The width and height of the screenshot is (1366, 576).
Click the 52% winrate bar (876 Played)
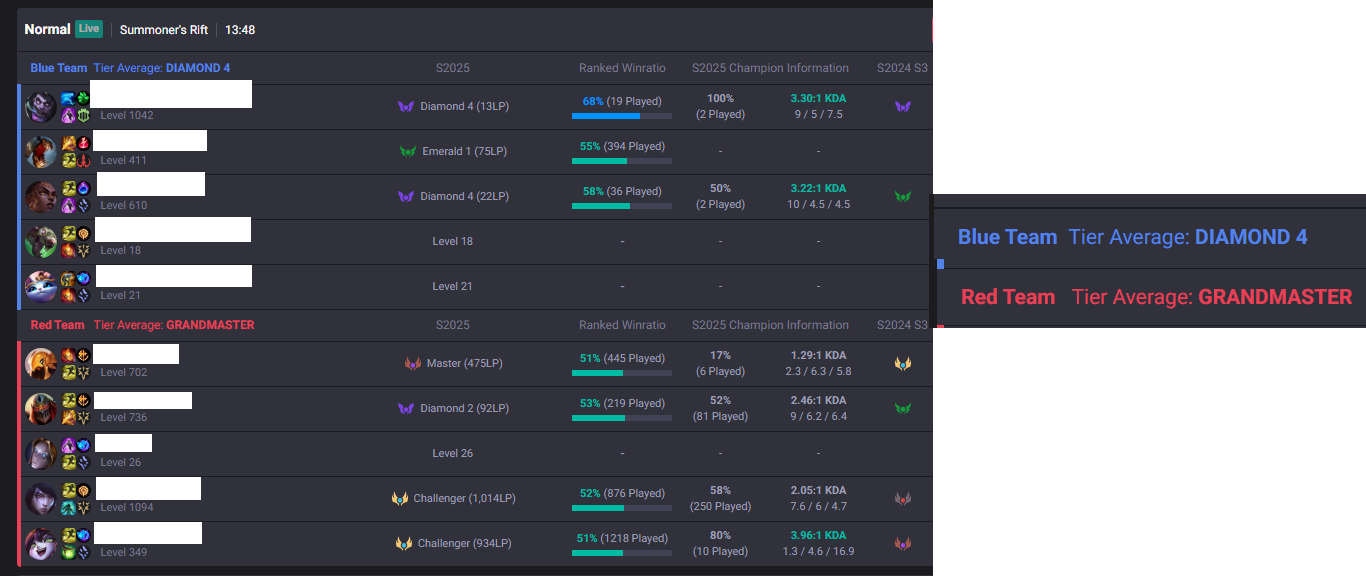coord(622,508)
